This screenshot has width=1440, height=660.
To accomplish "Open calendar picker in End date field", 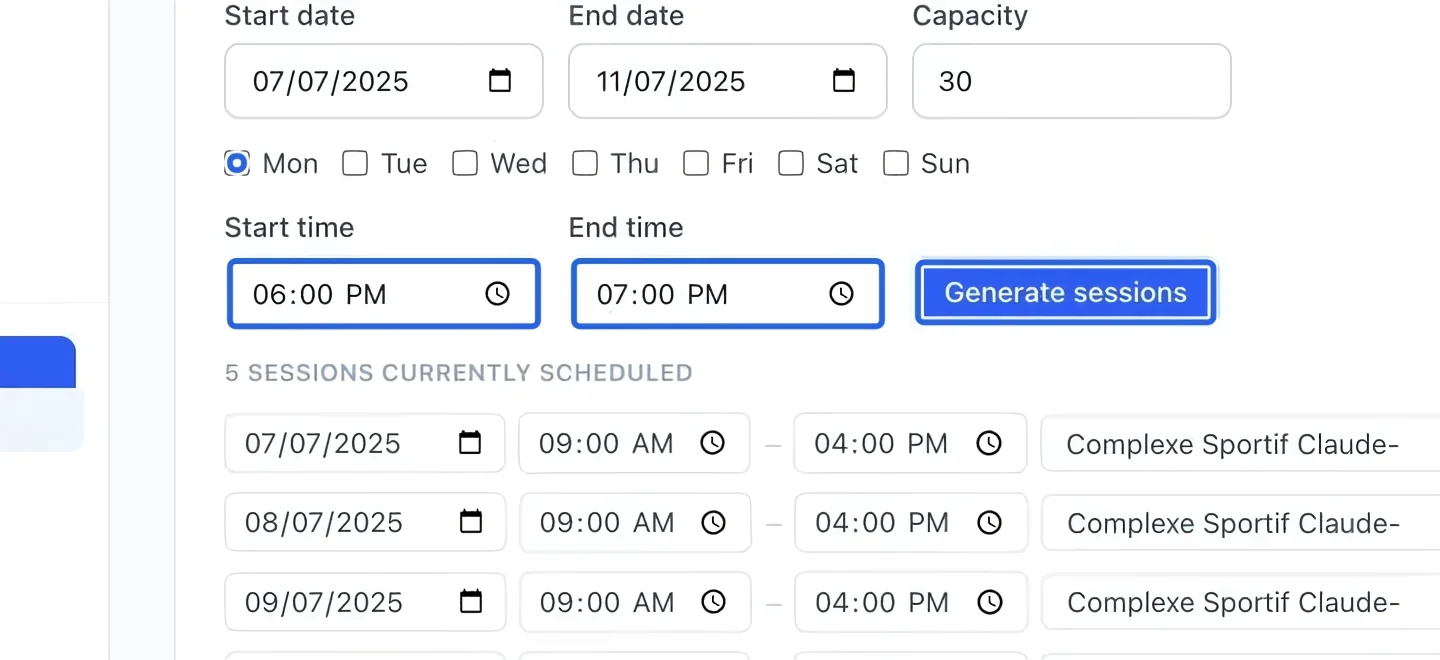I will pos(844,81).
